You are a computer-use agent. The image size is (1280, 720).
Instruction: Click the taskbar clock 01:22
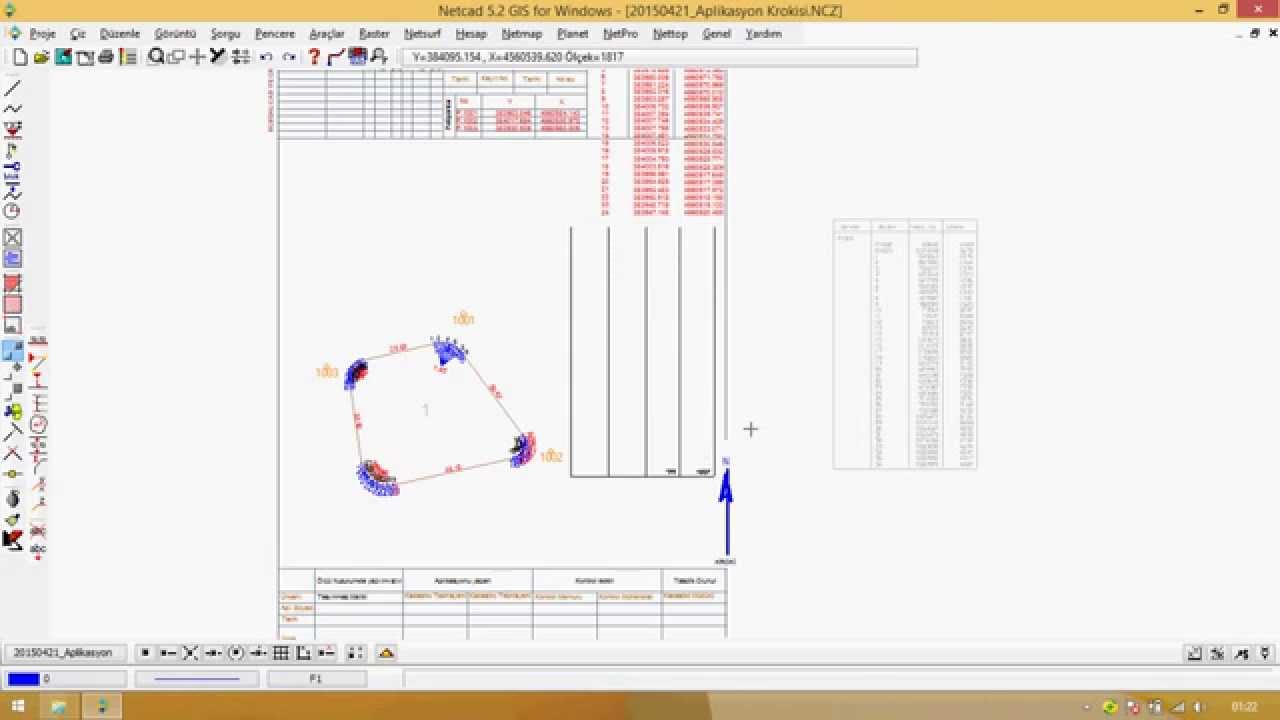(1245, 707)
